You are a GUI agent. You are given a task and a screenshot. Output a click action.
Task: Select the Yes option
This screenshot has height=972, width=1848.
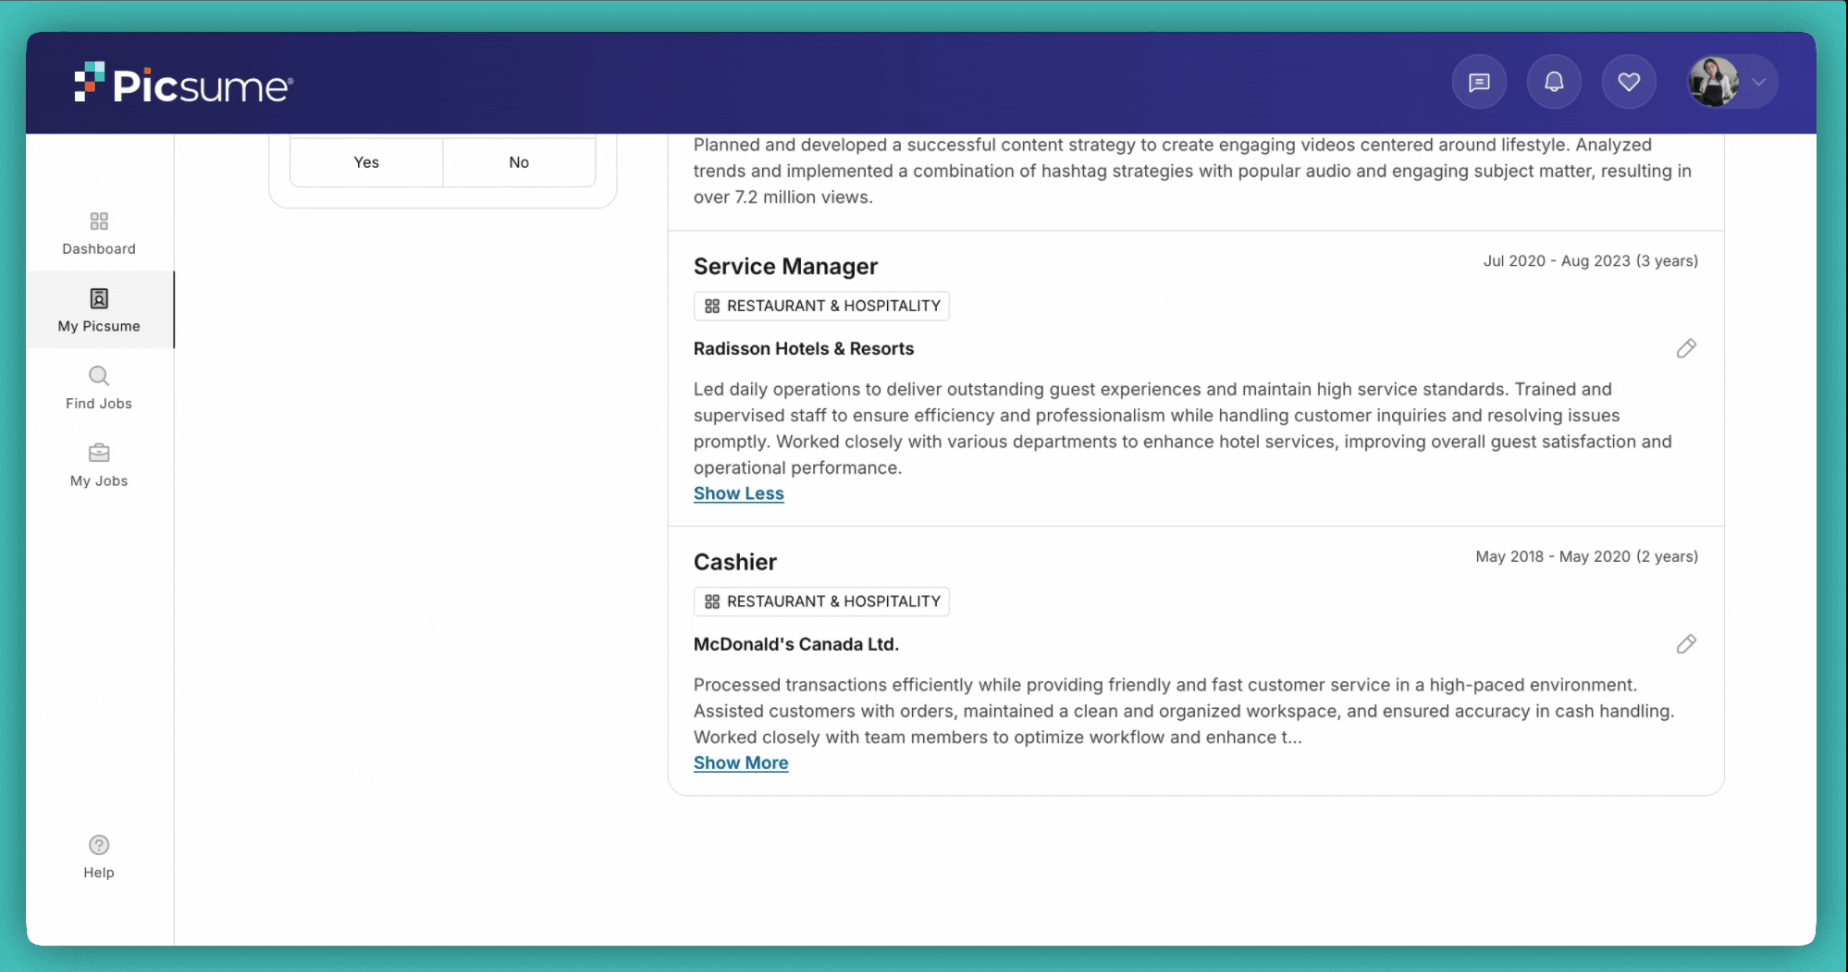click(x=366, y=162)
